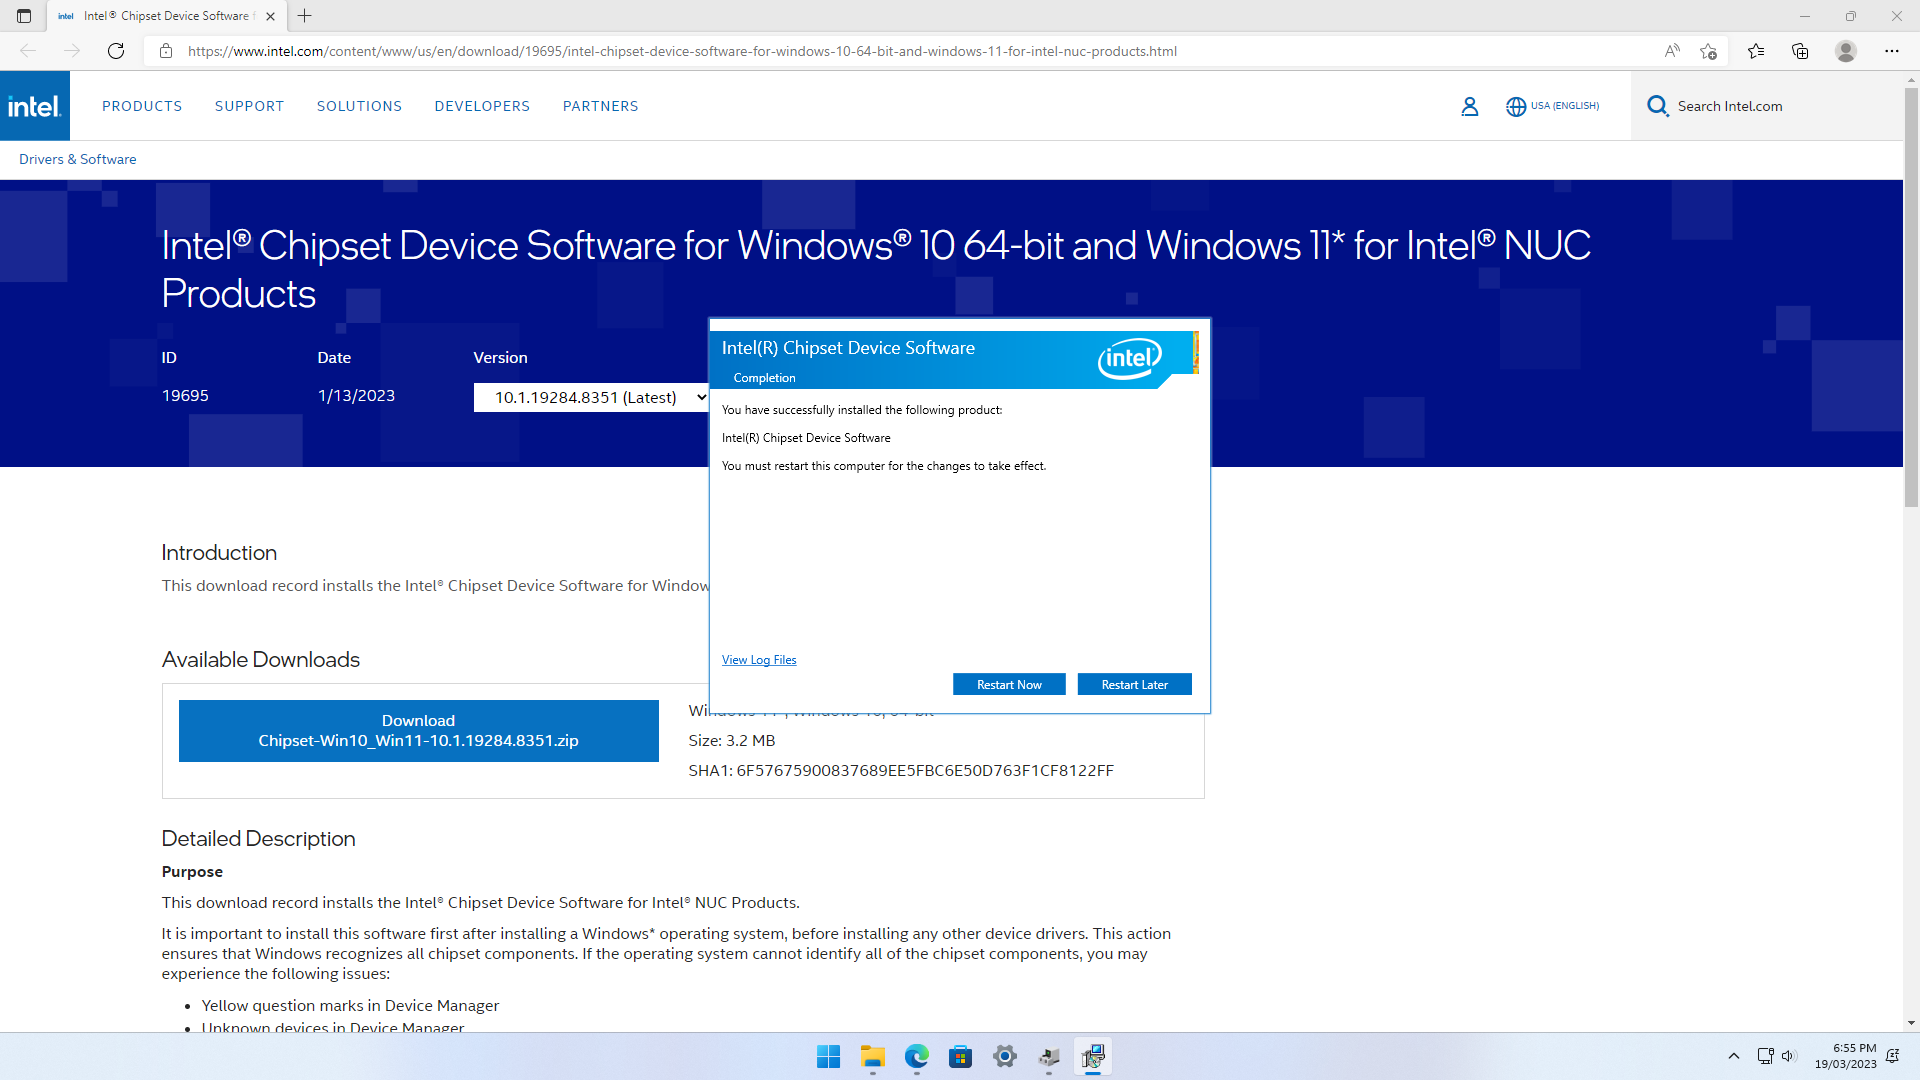This screenshot has height=1080, width=1920.
Task: Click Yellow question marks bullet item
Action: coord(350,1006)
